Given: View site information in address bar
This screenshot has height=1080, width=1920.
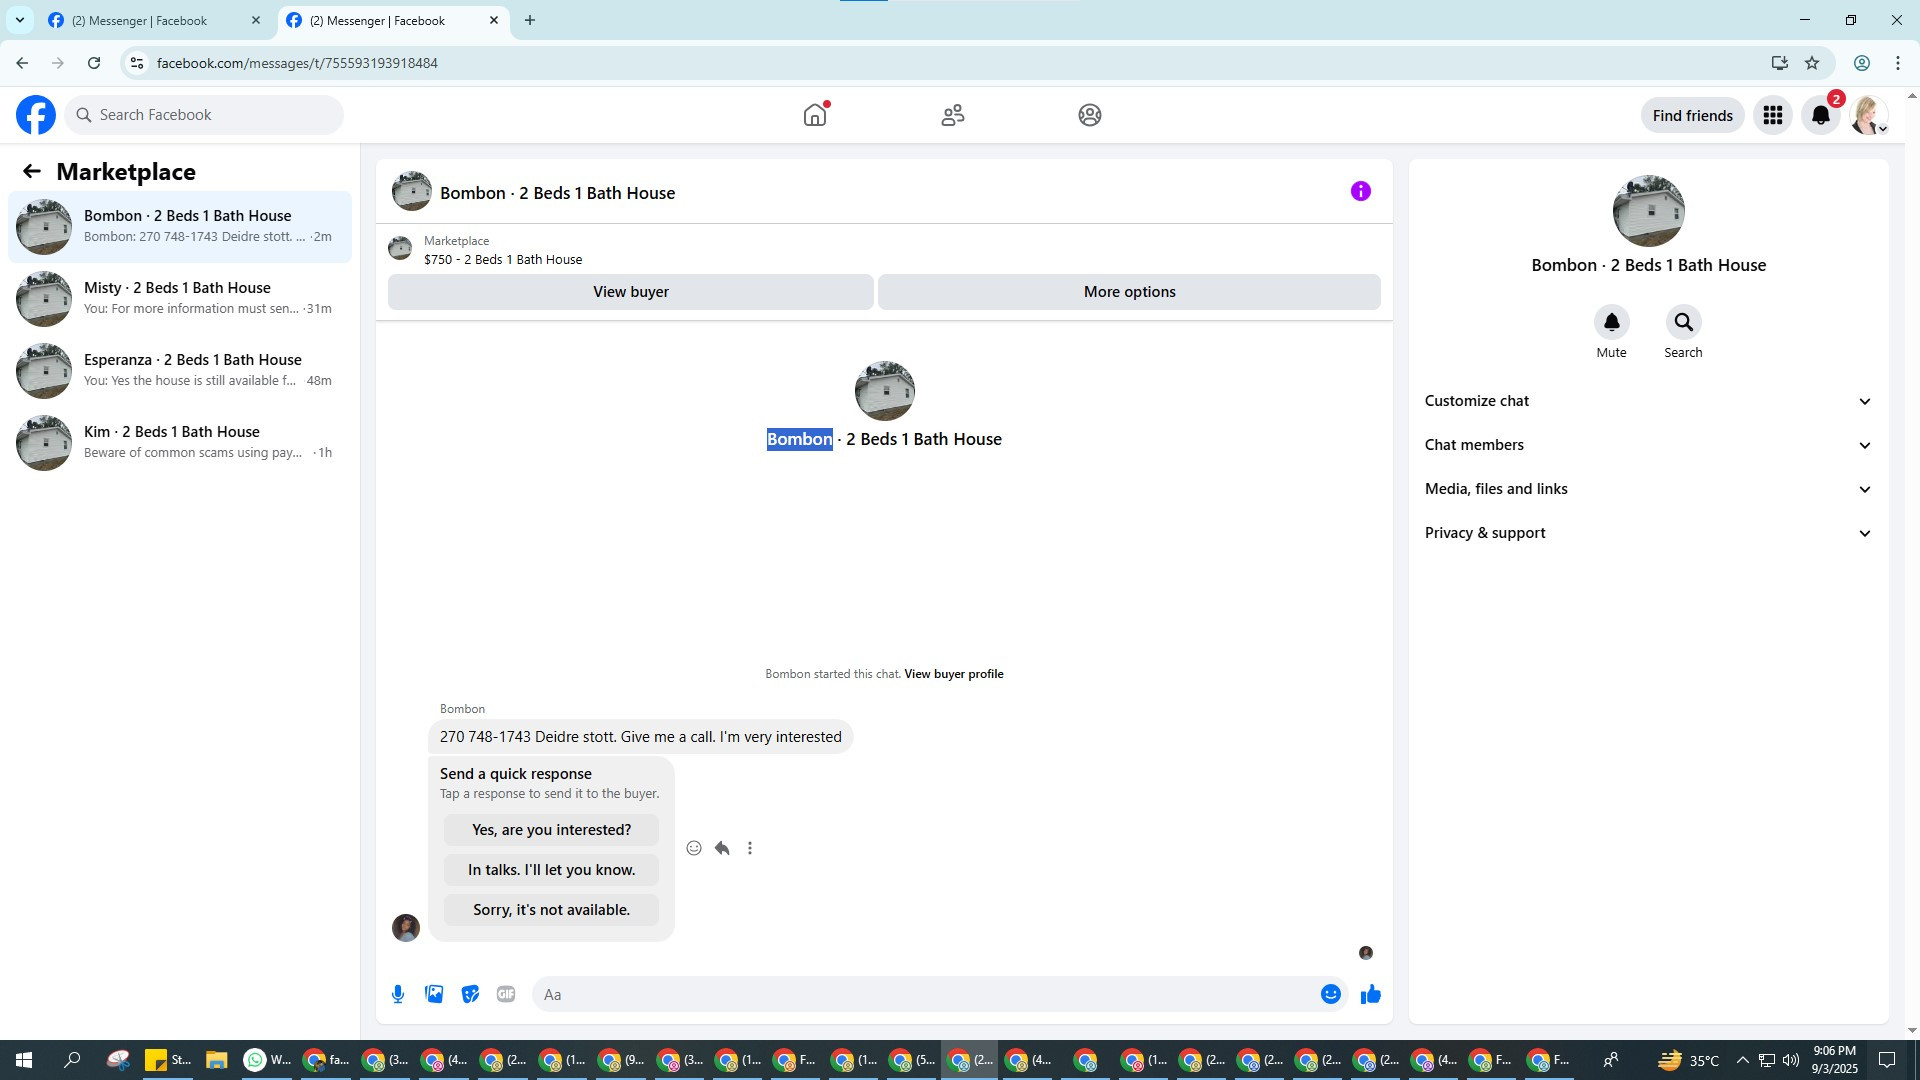Looking at the screenshot, I should coord(137,63).
